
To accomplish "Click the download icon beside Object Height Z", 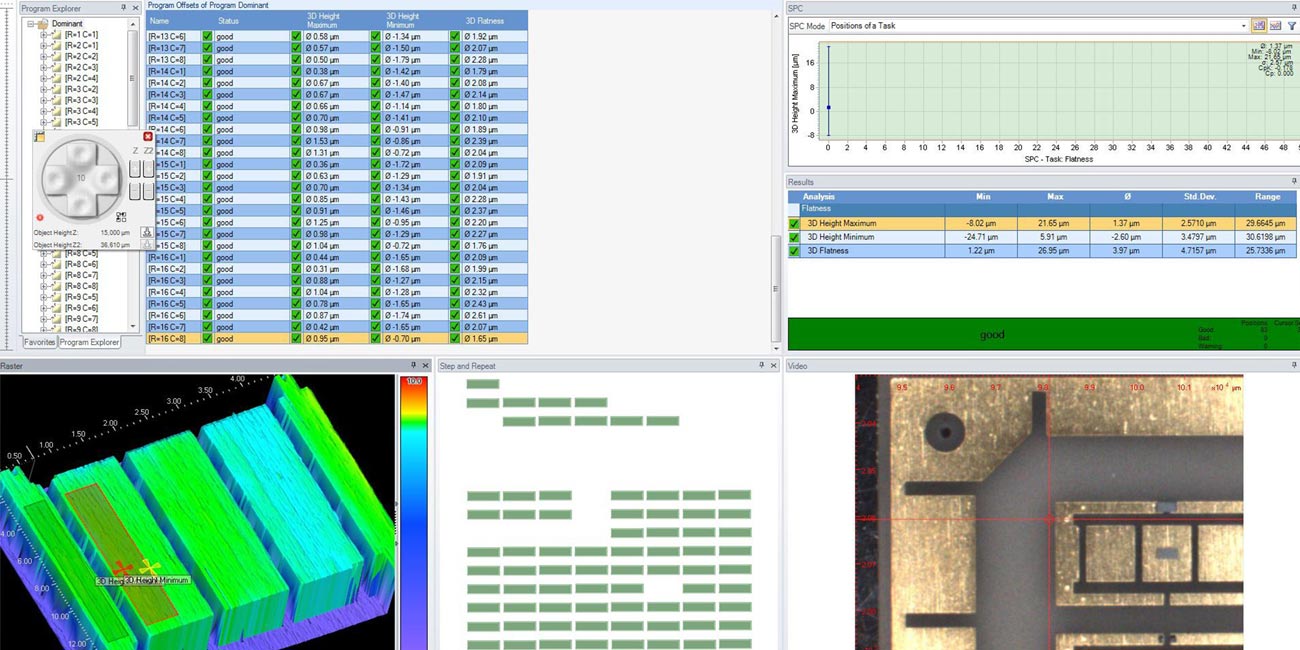I will click(x=147, y=232).
